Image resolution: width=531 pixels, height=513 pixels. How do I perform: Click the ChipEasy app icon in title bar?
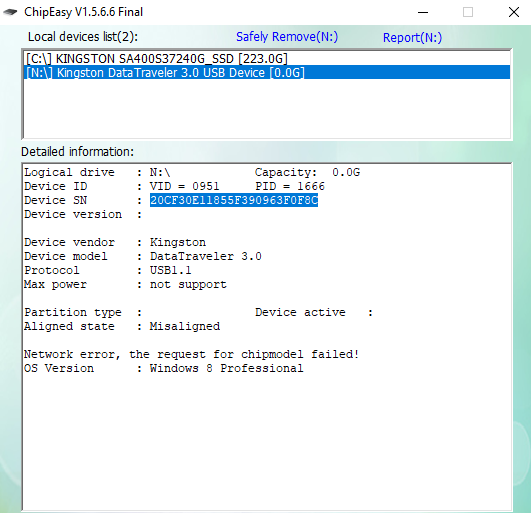10,12
